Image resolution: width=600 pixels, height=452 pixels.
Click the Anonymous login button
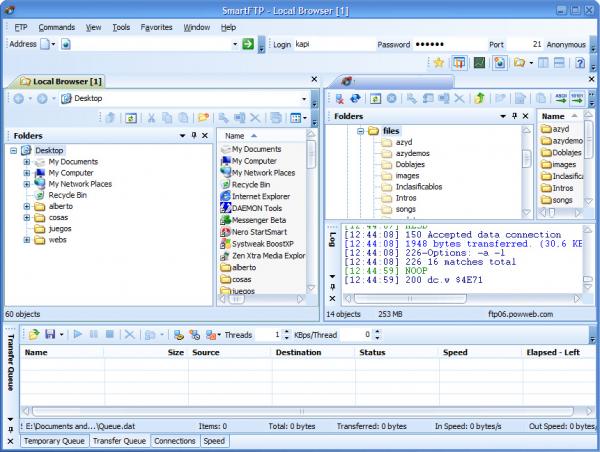(x=566, y=44)
